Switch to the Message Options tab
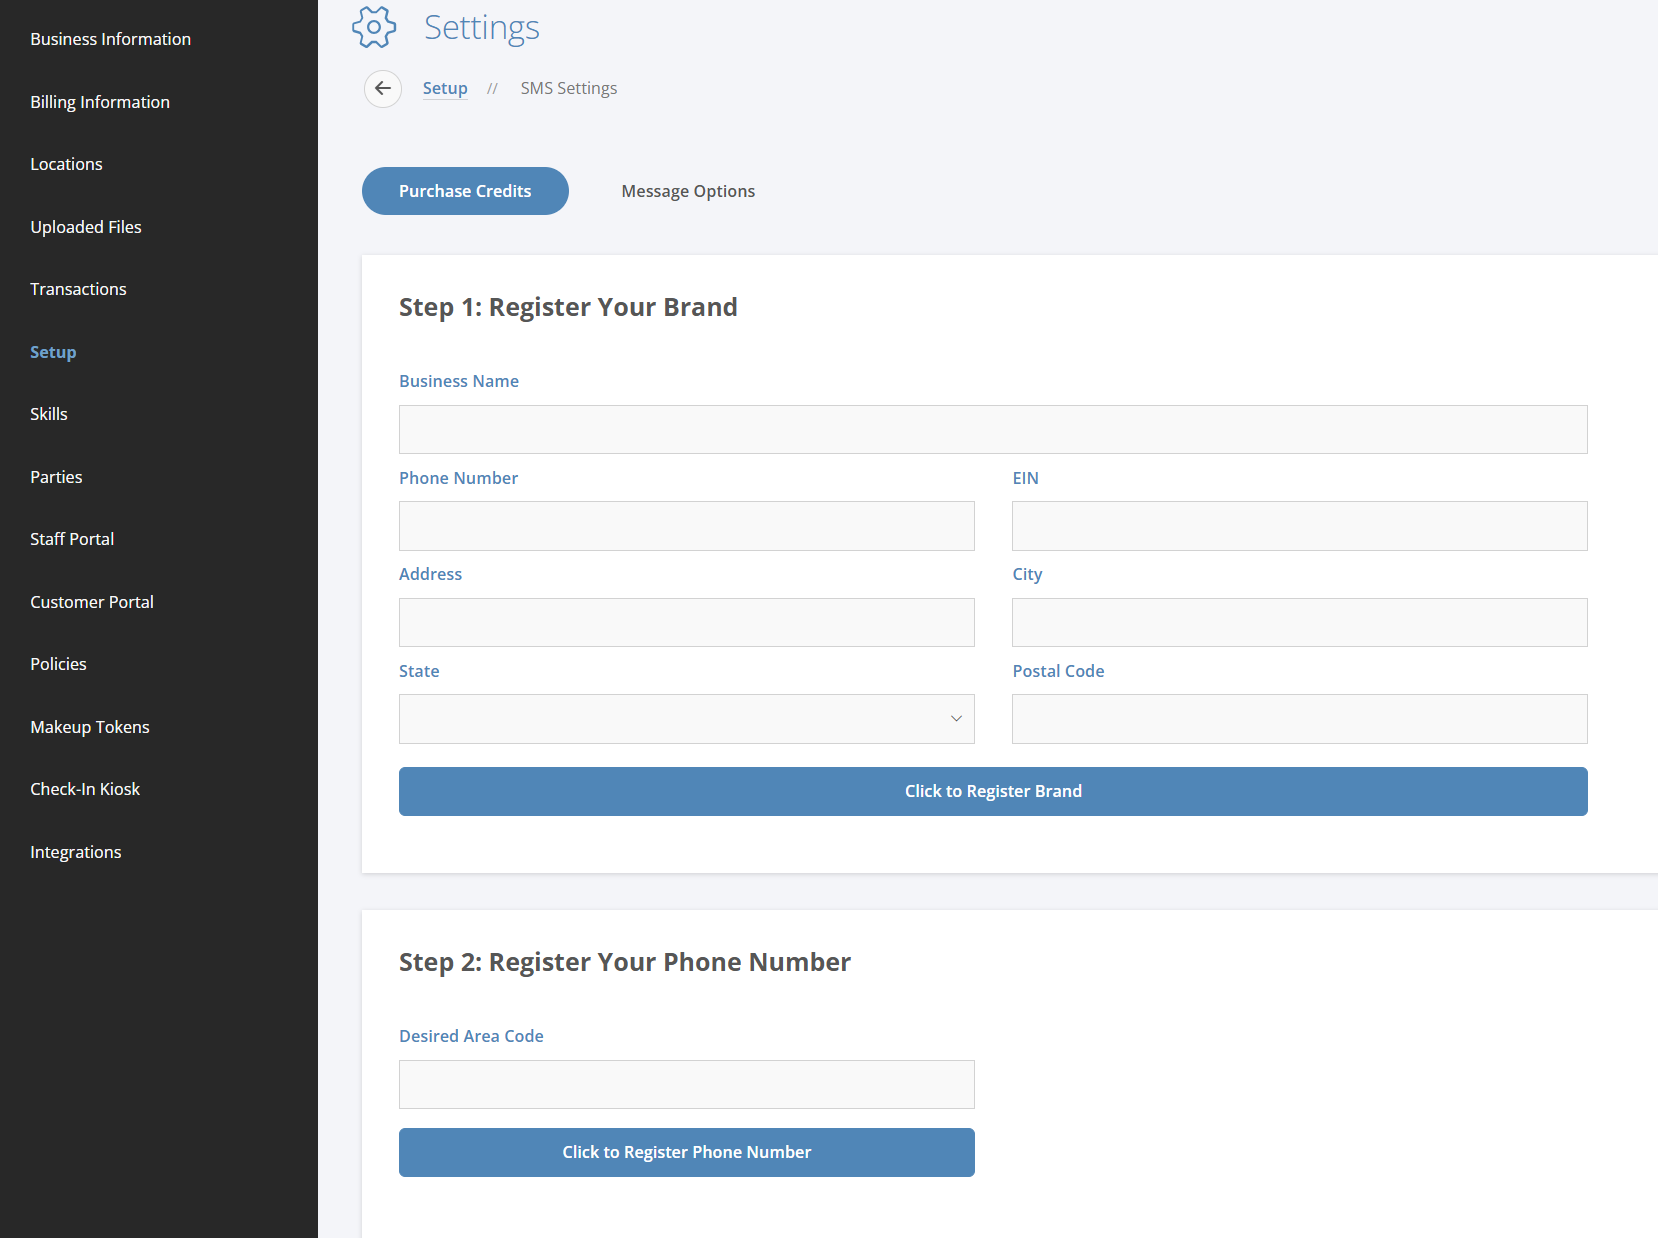Image resolution: width=1658 pixels, height=1238 pixels. click(x=688, y=191)
